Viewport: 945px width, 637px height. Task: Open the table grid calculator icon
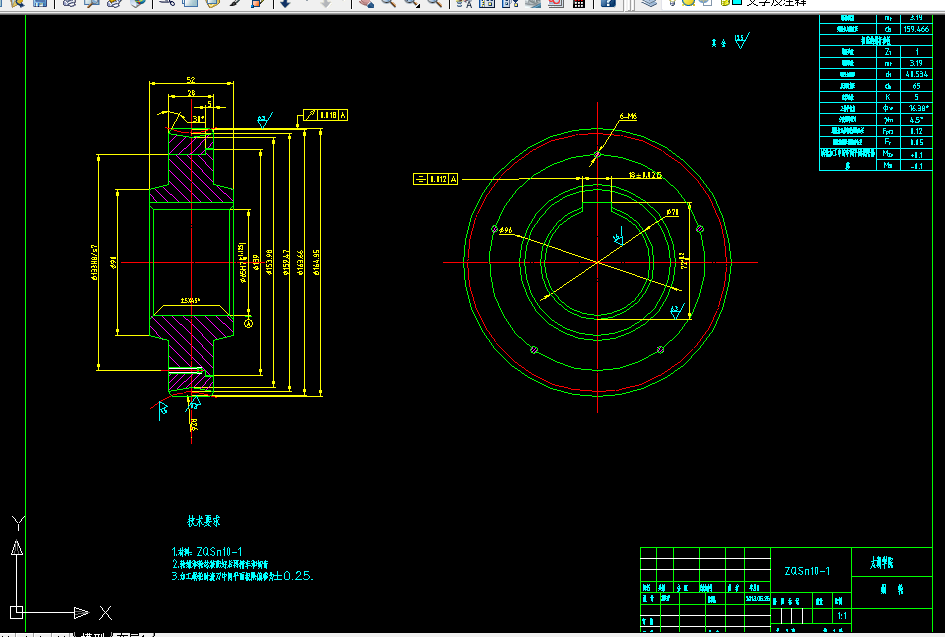579,3
